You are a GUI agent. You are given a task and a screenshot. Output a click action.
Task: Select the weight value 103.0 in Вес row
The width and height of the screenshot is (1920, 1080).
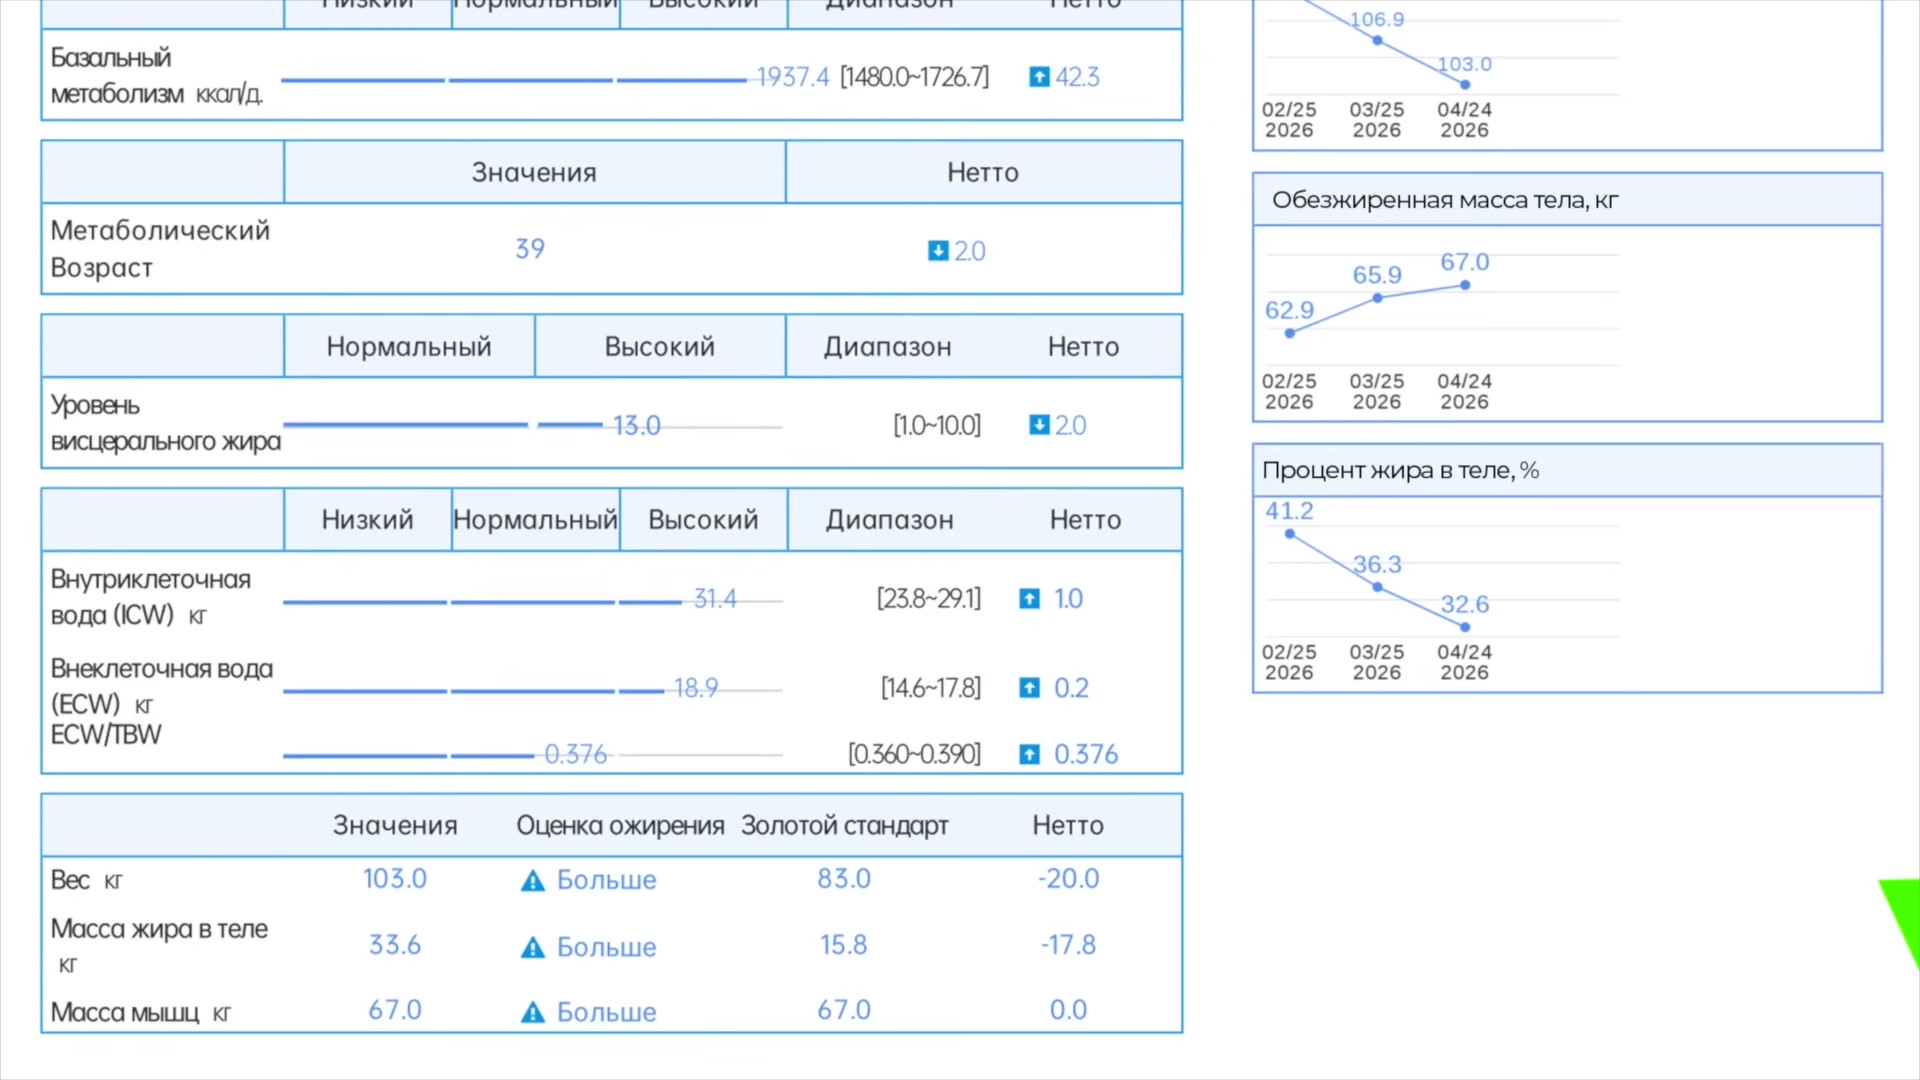(x=395, y=879)
